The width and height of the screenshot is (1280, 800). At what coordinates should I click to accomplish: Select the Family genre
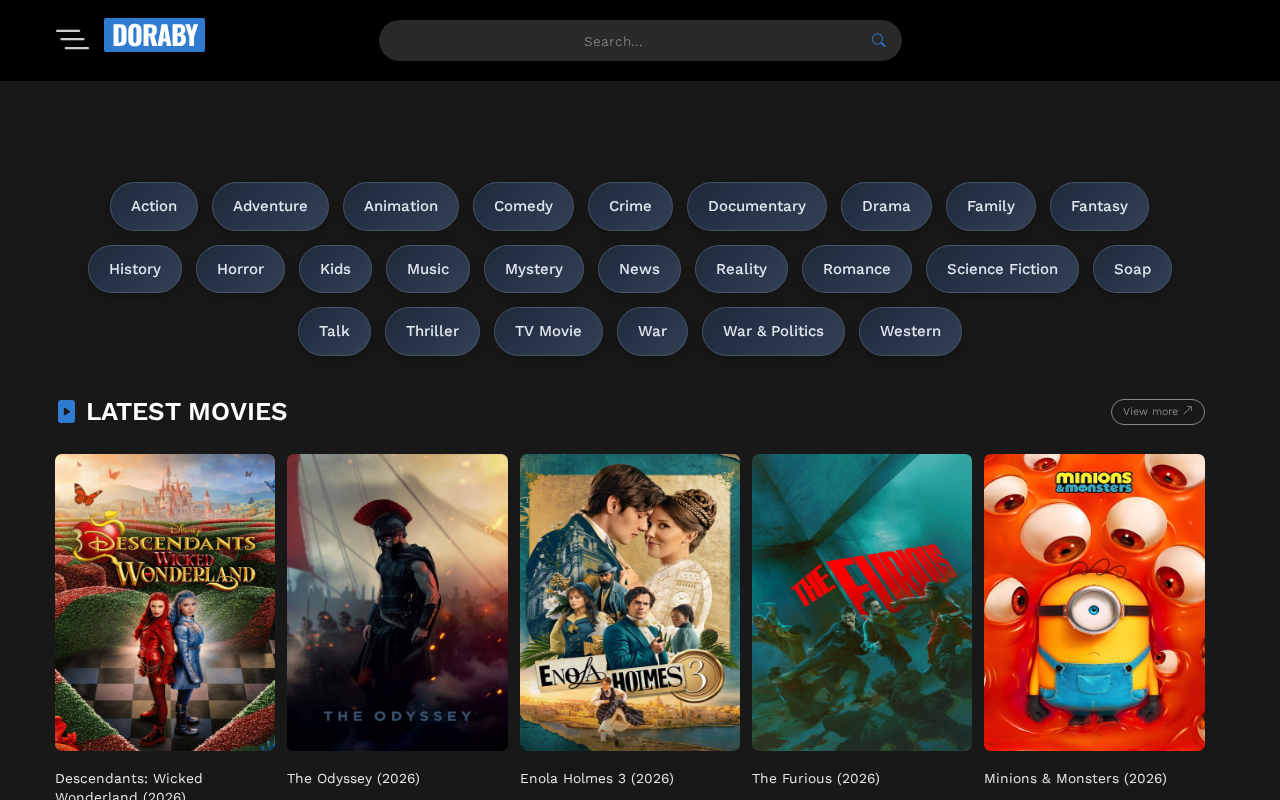point(991,206)
